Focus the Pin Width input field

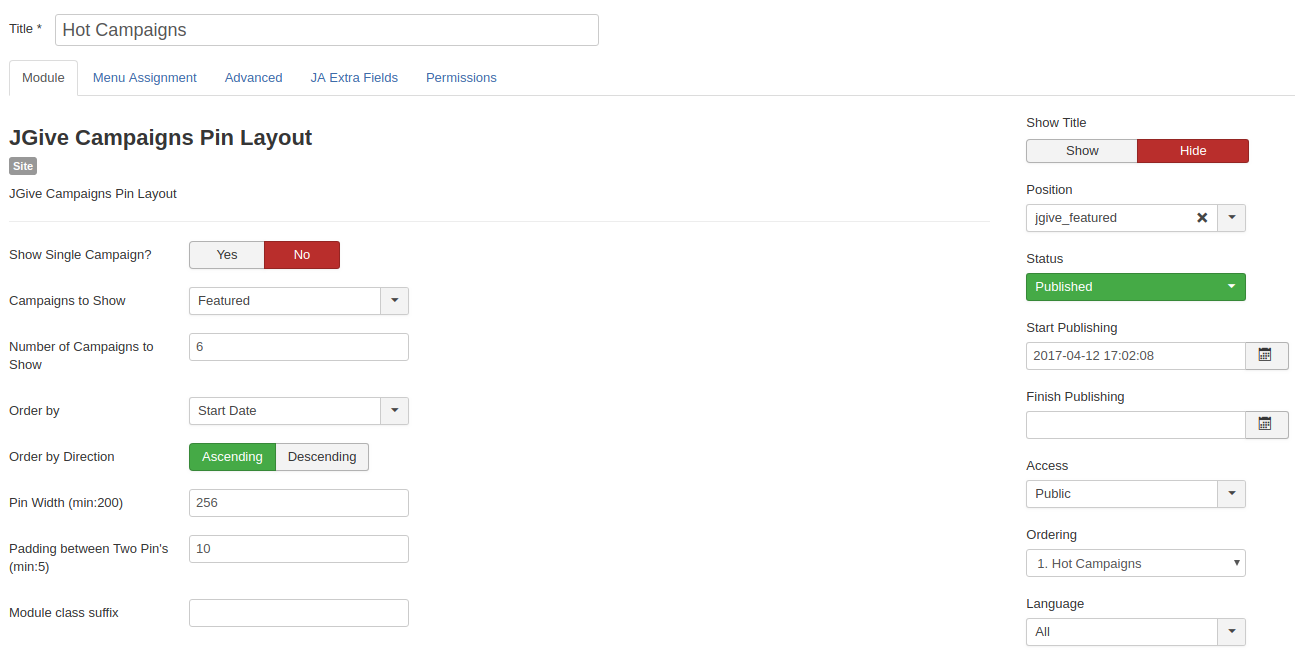click(298, 503)
